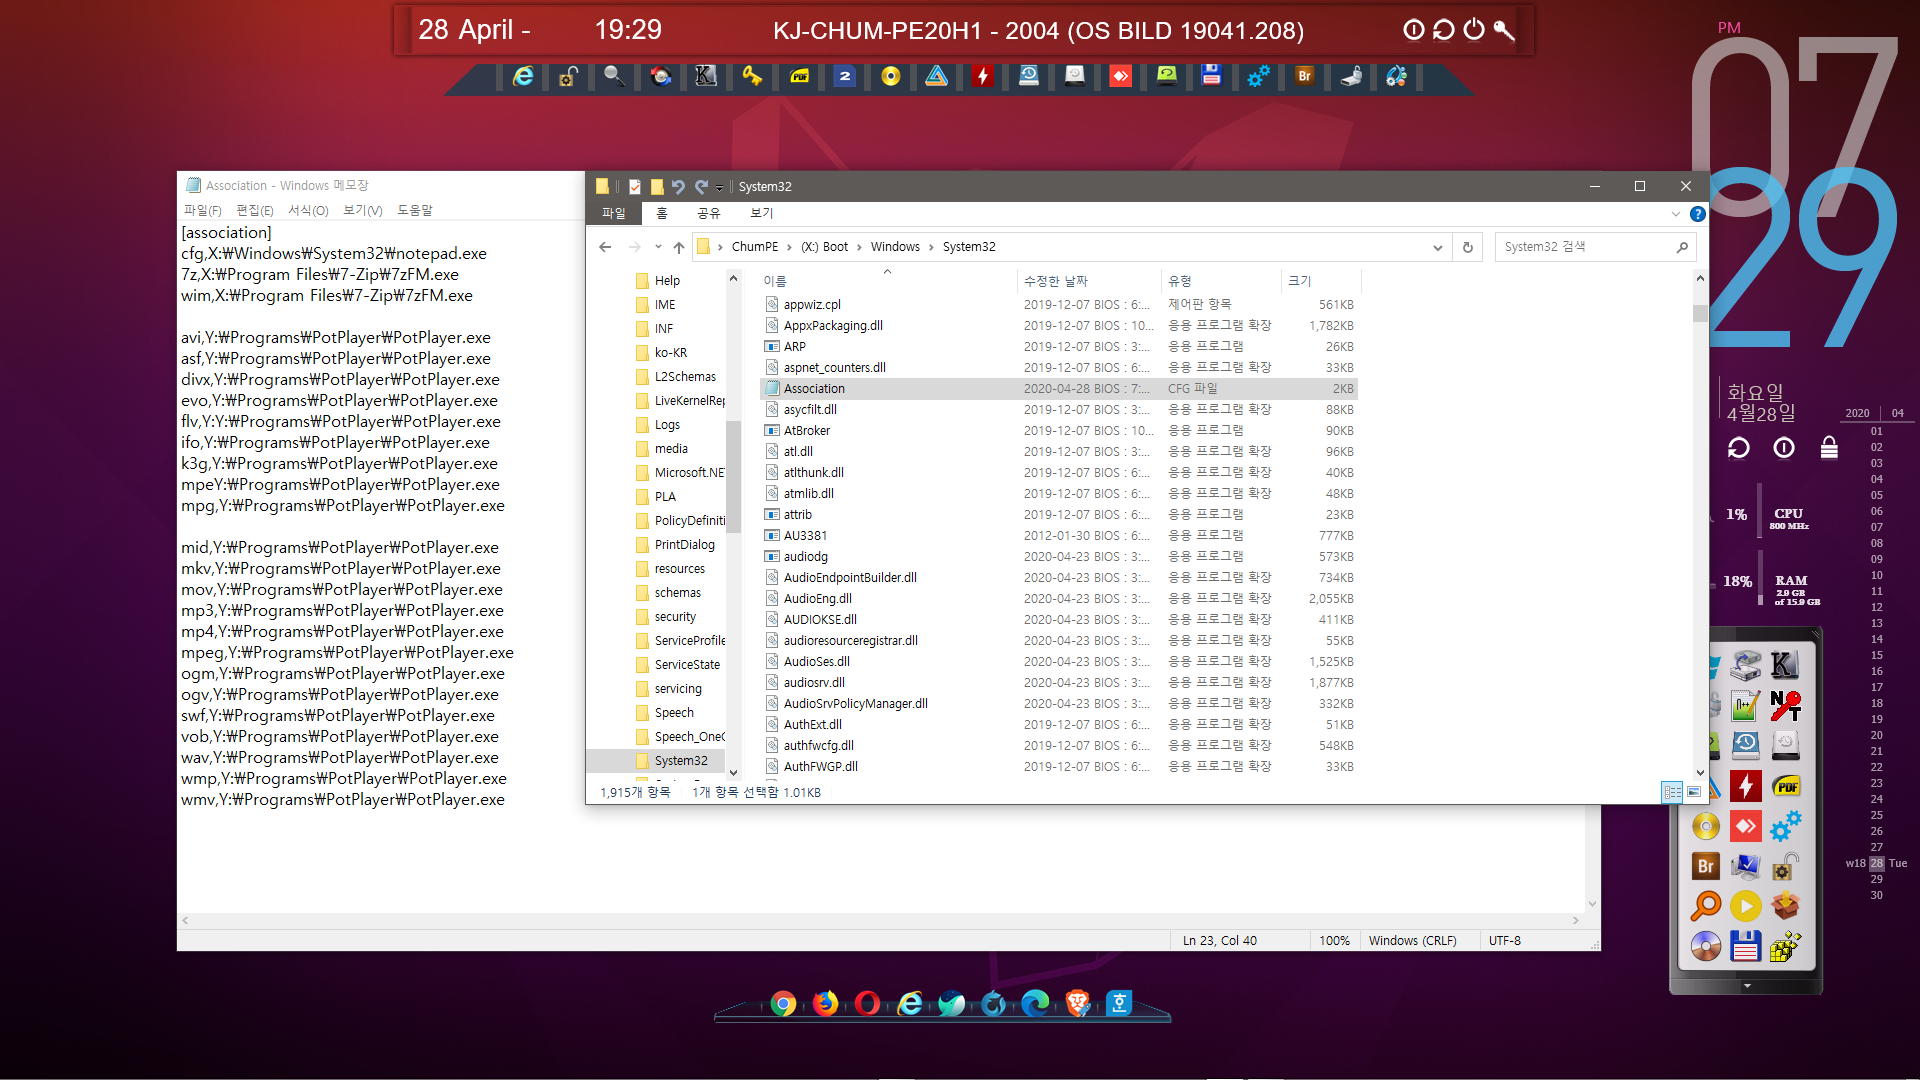Click Notepad horizontal scrollbar right arrow
This screenshot has width=1920, height=1080.
(x=1576, y=920)
